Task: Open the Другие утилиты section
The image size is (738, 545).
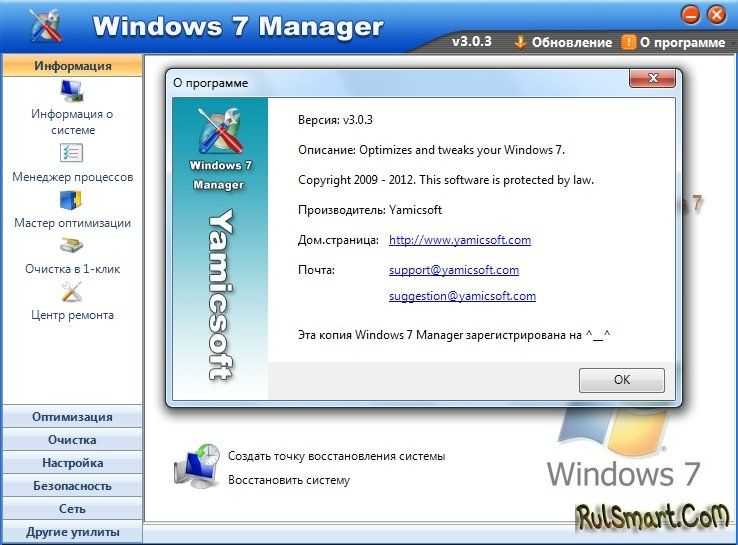Action: point(72,532)
